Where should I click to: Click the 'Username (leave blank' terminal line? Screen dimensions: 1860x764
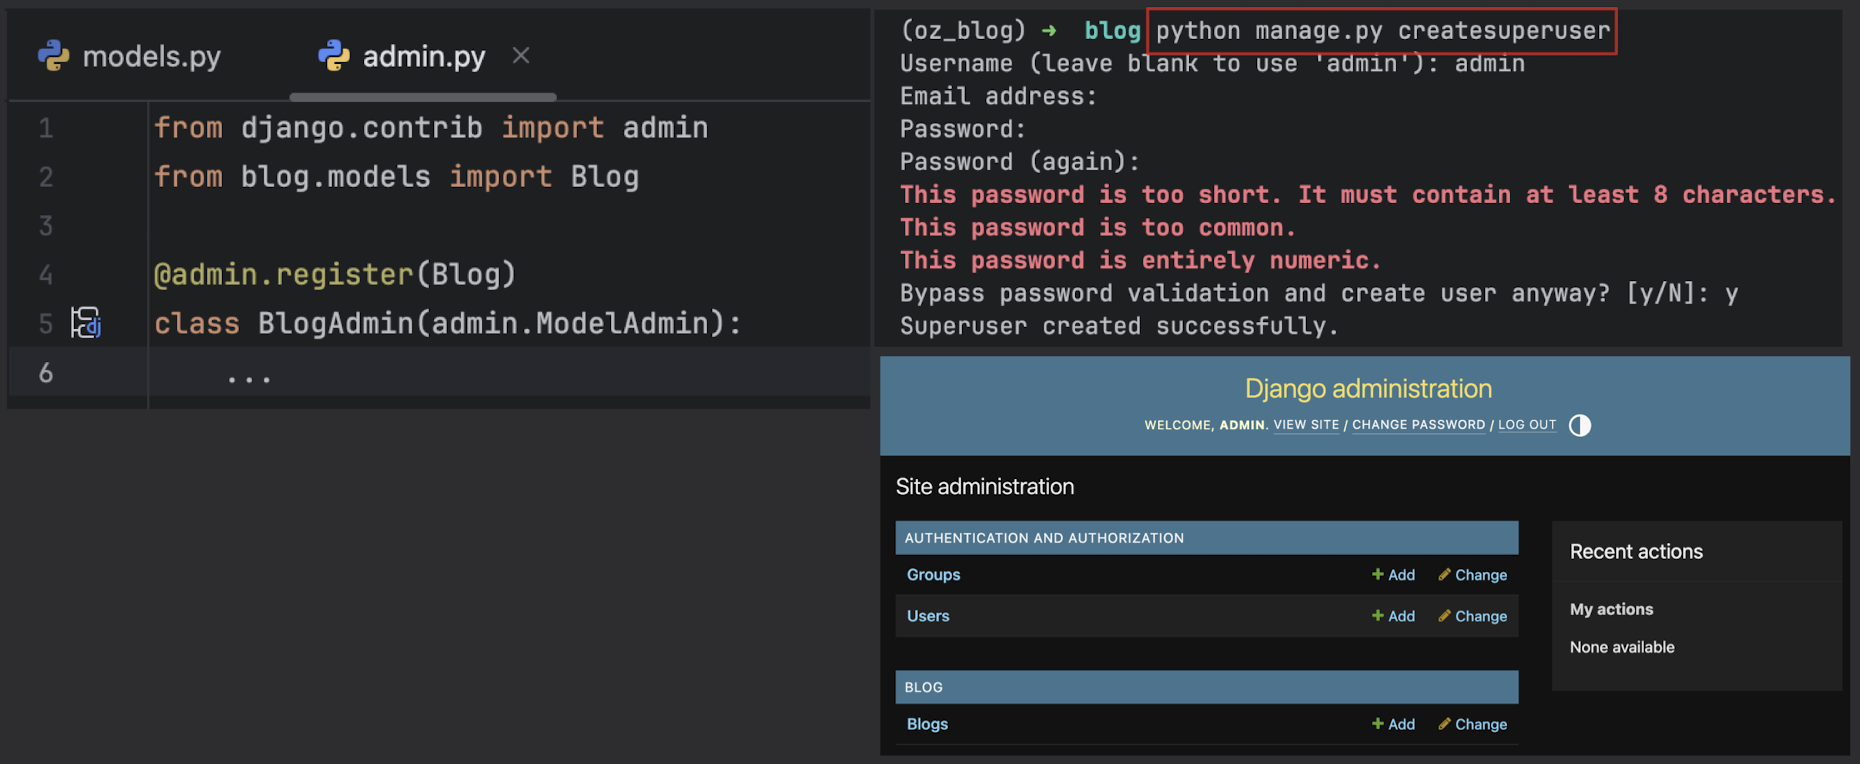[x=1212, y=64]
